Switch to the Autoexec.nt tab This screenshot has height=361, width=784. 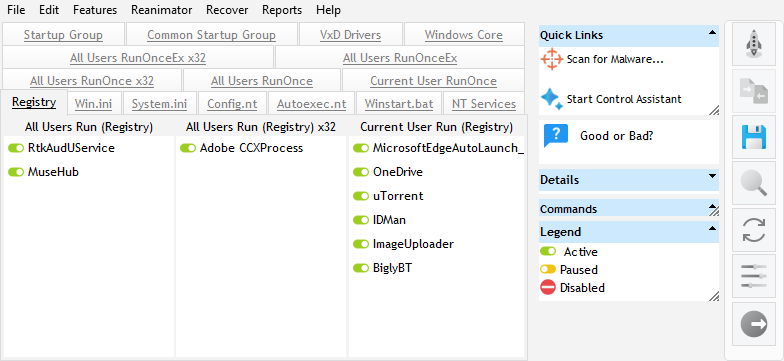point(312,104)
